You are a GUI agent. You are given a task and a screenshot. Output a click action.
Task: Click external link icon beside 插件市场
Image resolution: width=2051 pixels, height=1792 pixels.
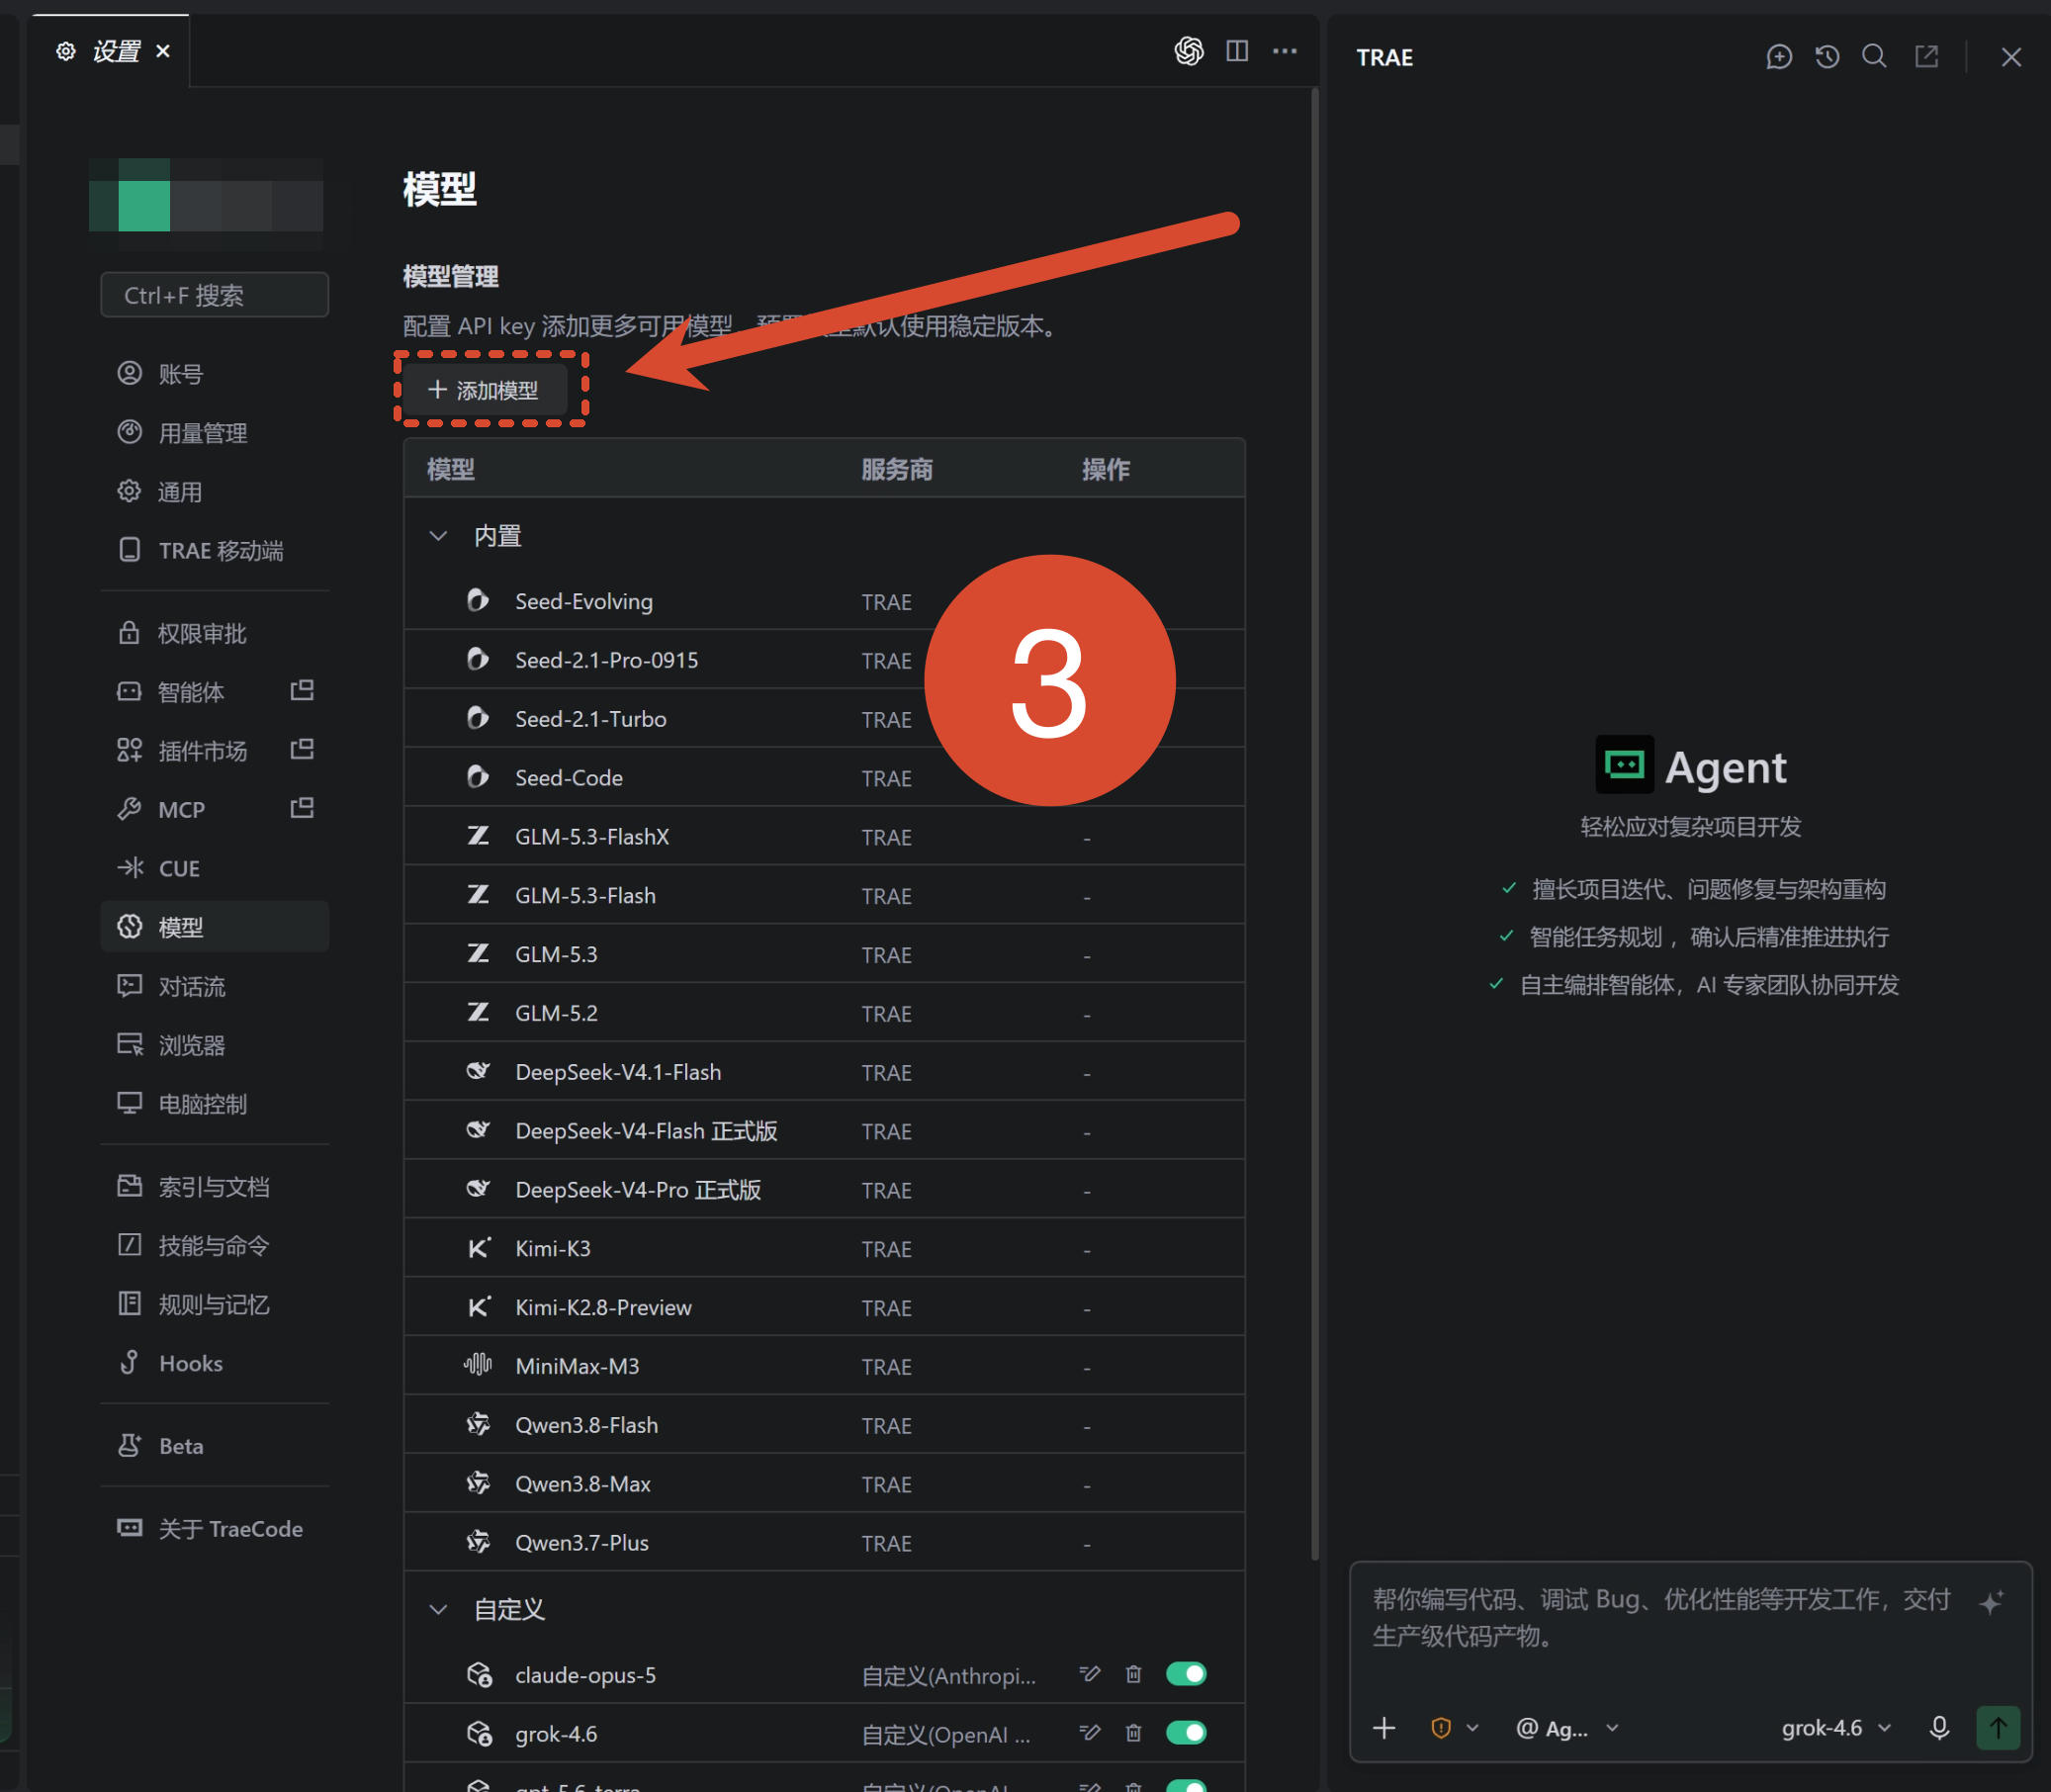tap(302, 750)
